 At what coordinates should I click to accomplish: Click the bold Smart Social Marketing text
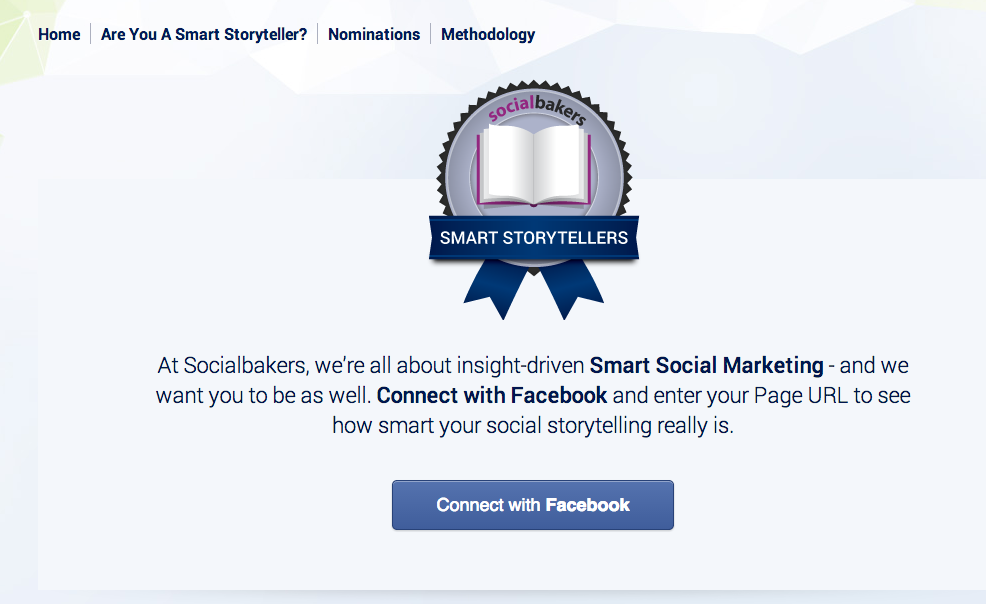click(x=706, y=365)
